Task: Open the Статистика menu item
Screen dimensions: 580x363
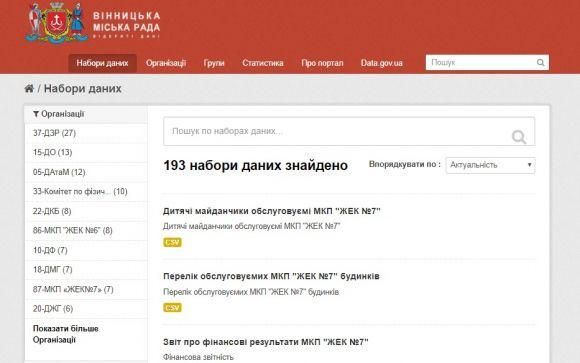Action: click(x=263, y=63)
